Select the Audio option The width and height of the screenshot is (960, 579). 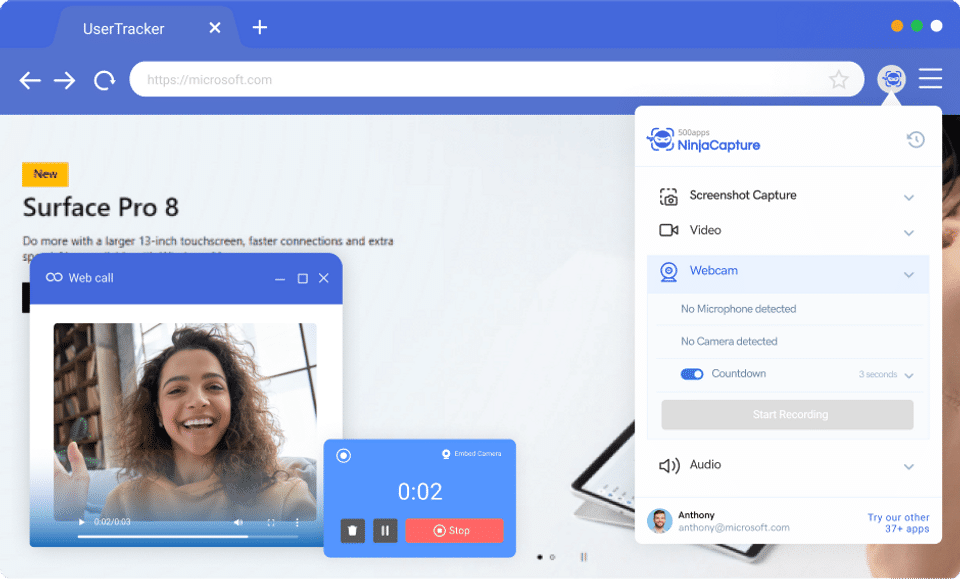pos(705,465)
